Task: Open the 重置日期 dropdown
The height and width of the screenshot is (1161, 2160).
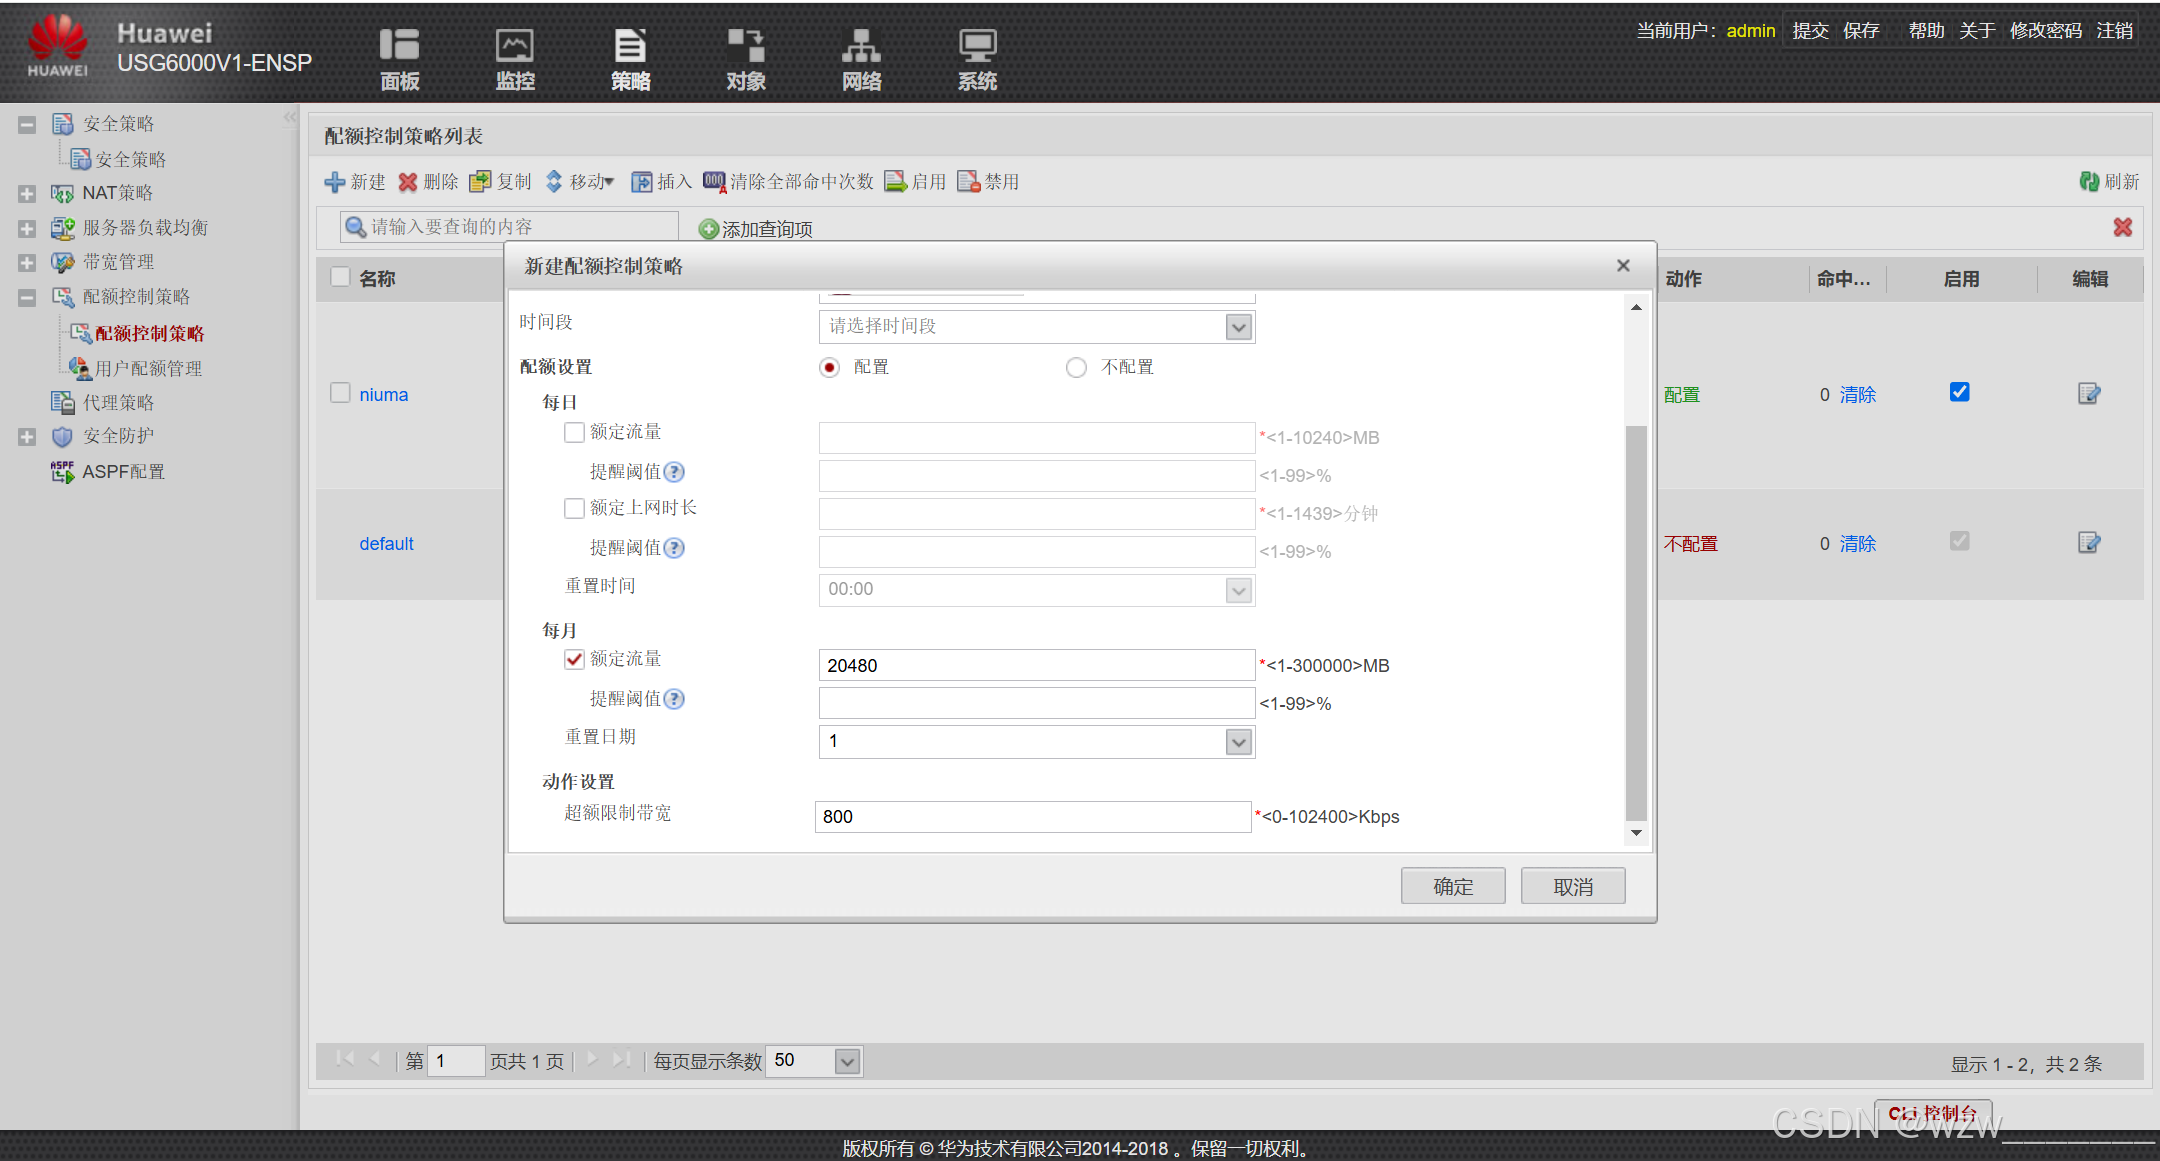Action: [1238, 742]
